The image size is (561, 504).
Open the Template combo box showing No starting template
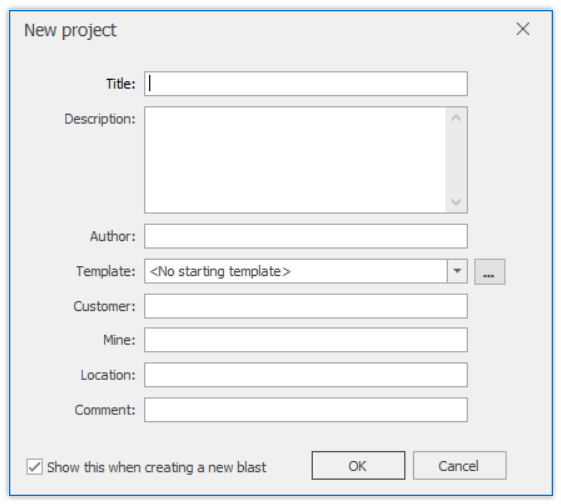point(296,271)
